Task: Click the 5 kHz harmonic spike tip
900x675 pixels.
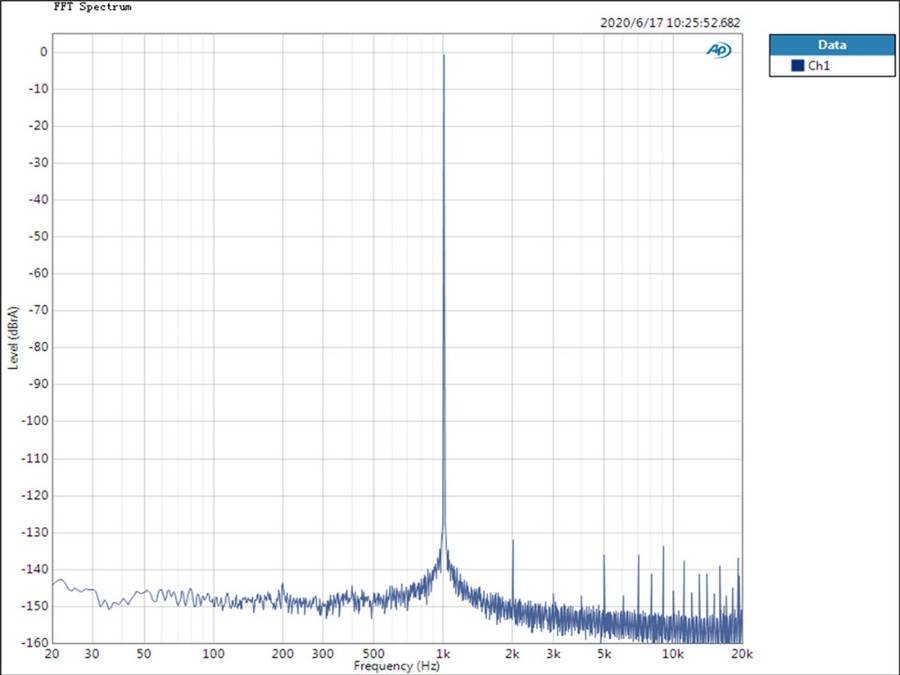Action: [604, 555]
